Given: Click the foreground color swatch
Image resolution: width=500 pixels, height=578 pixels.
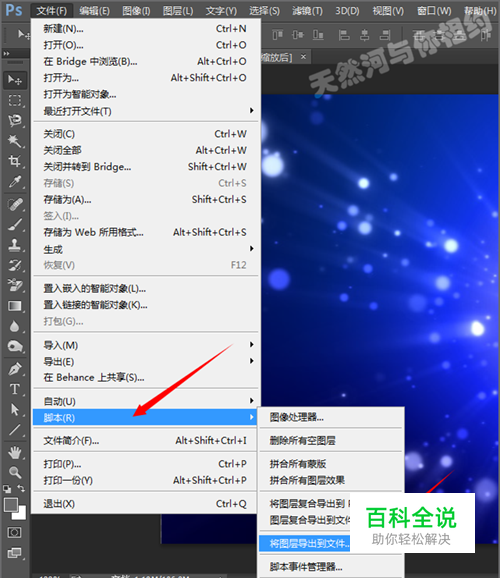Looking at the screenshot, I should point(11,505).
